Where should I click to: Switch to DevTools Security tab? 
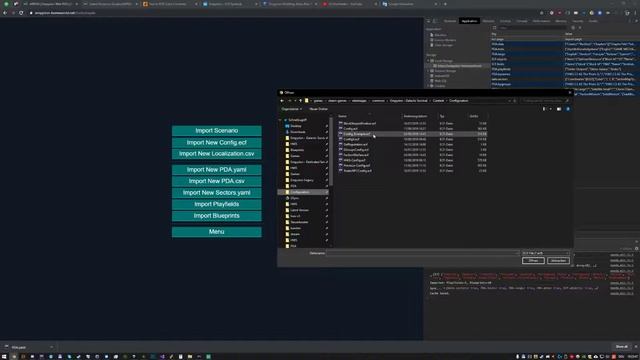[578, 21]
